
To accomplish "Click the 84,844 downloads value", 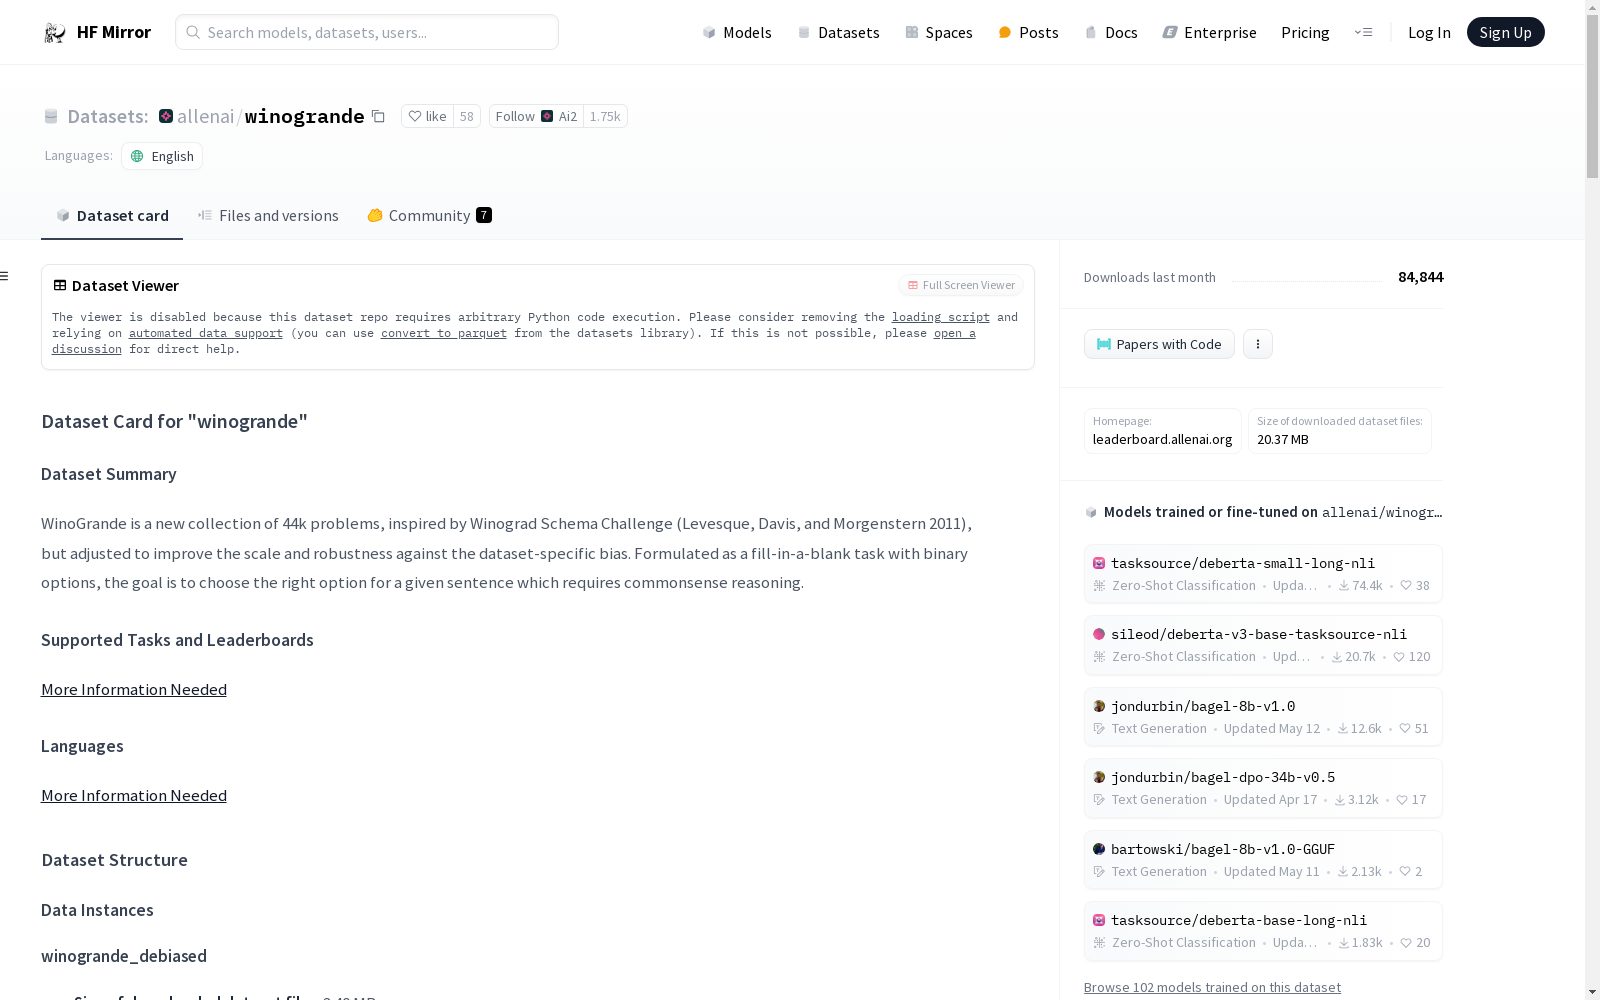I will click(1420, 277).
